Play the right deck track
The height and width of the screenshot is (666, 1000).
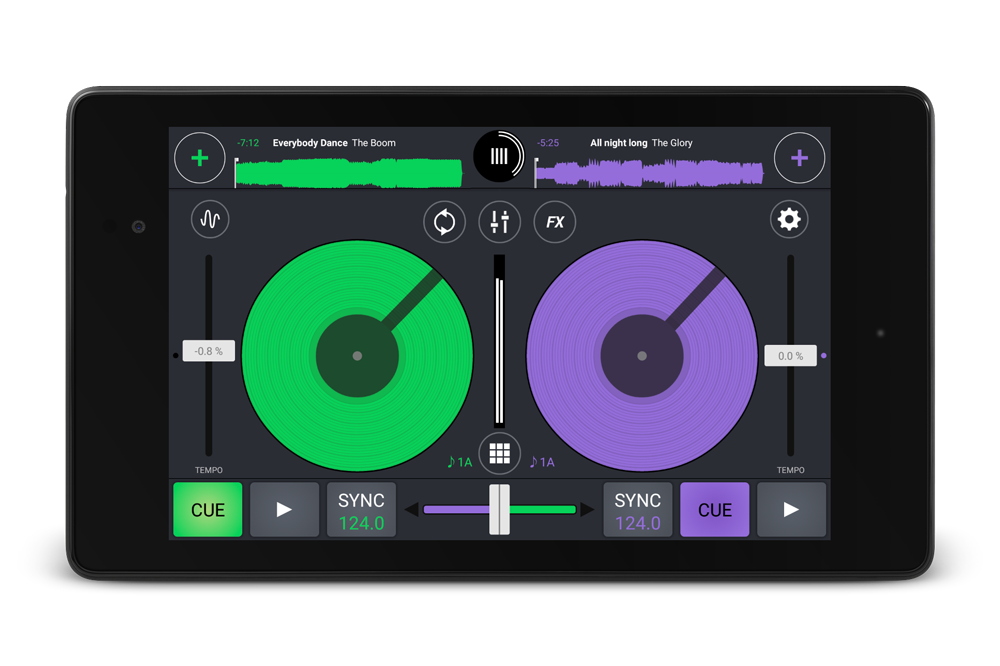pyautogui.click(x=791, y=510)
